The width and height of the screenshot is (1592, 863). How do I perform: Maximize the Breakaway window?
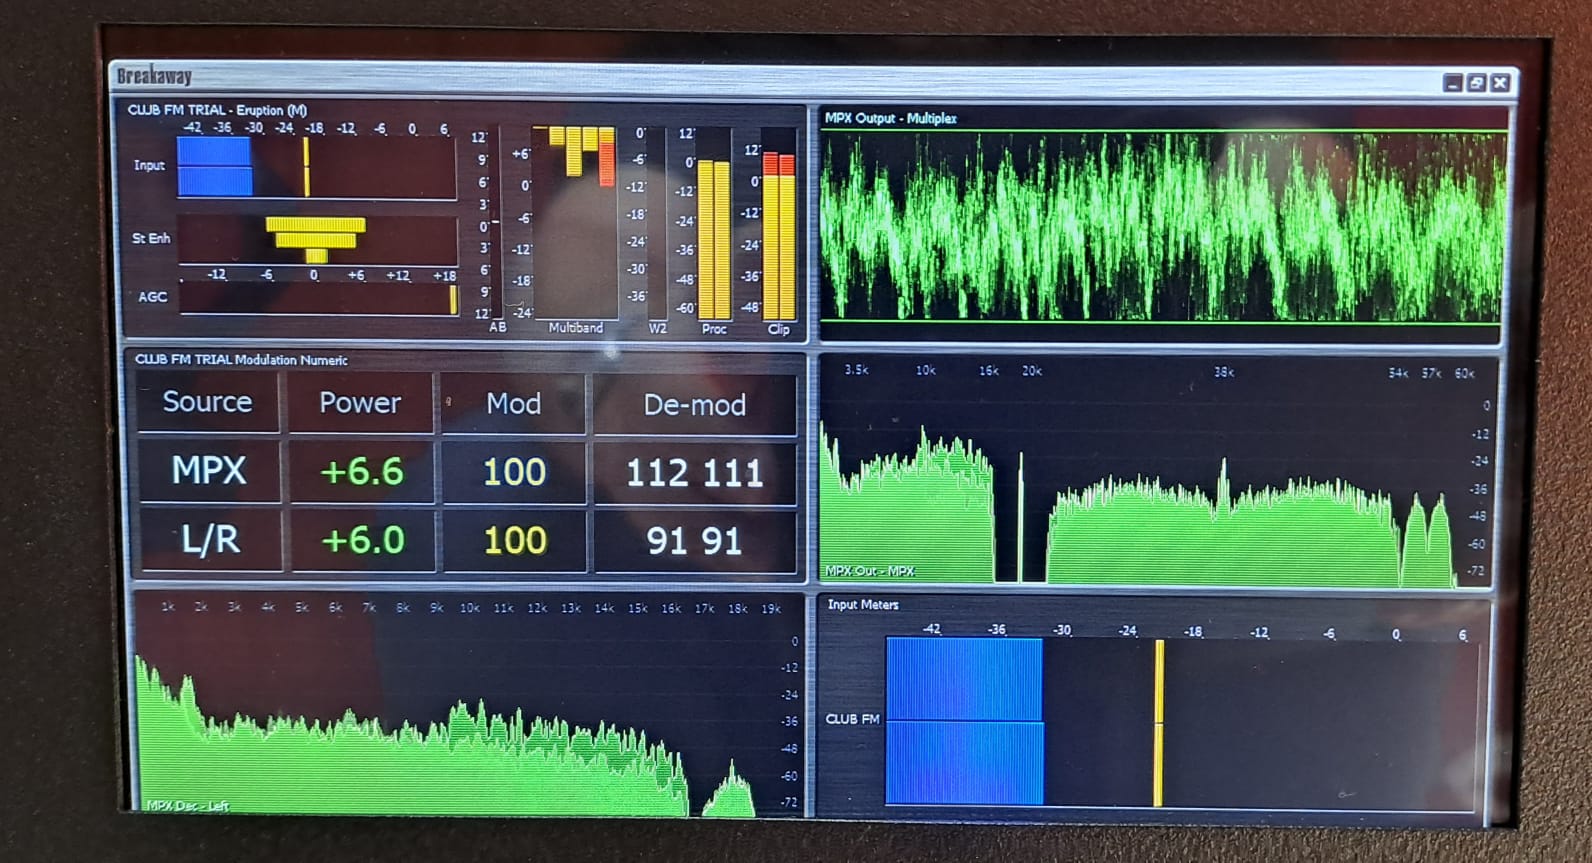(1476, 83)
